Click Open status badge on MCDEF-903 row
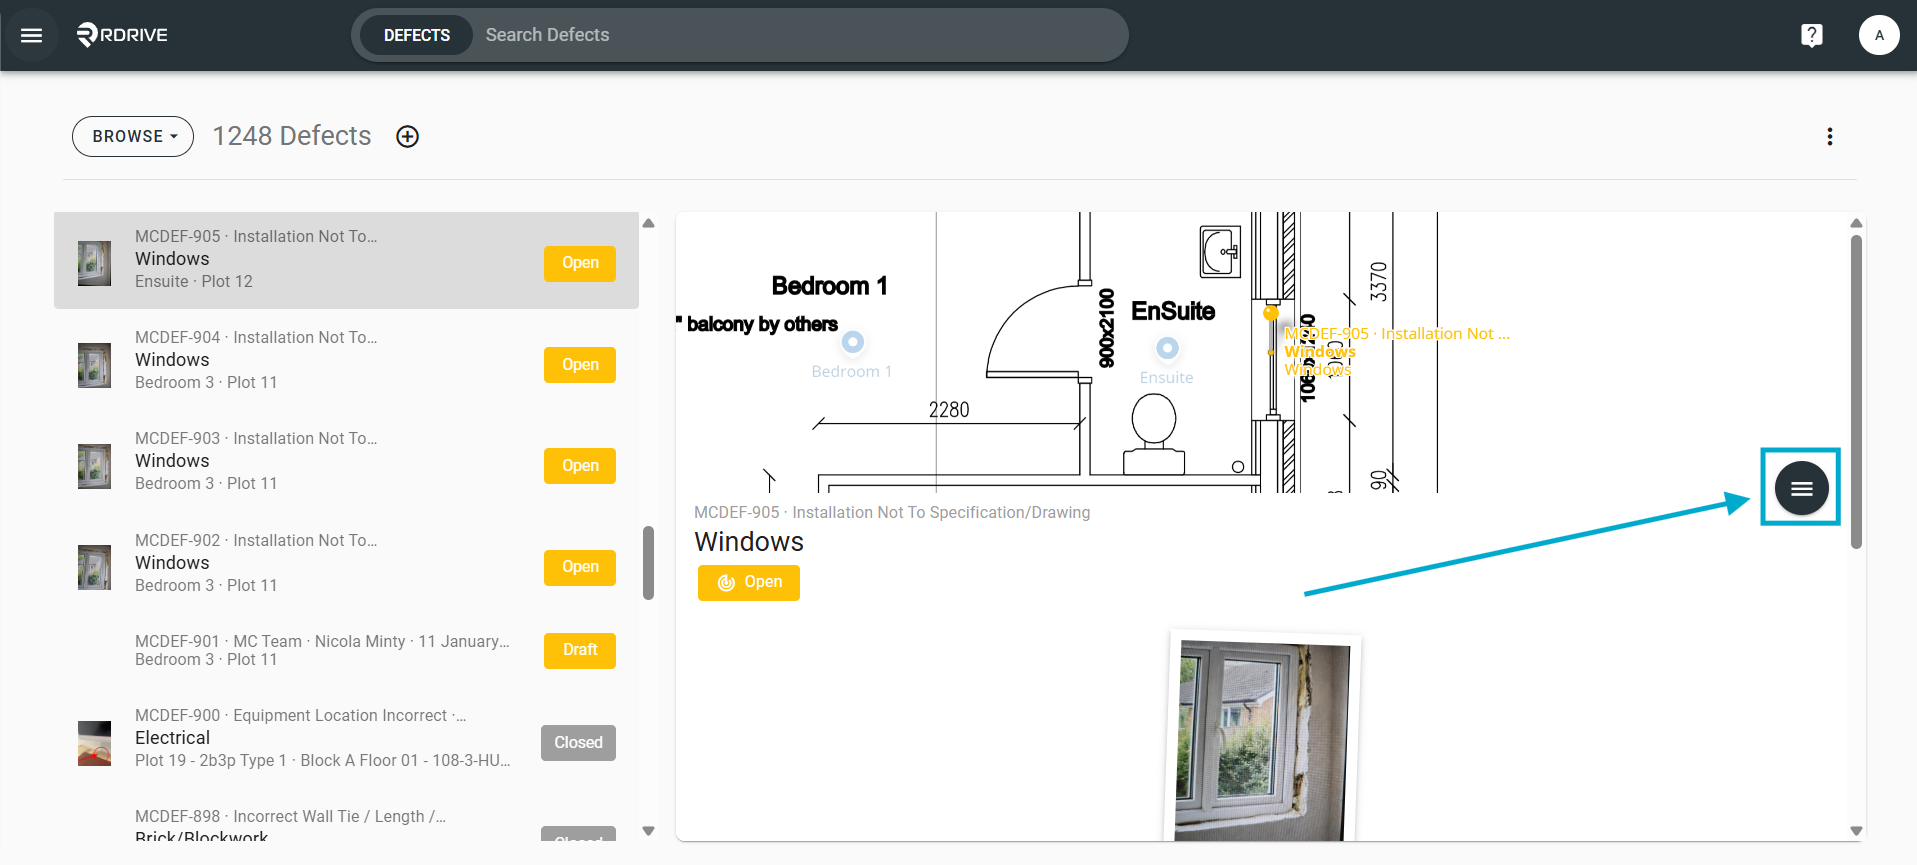This screenshot has height=865, width=1917. click(x=580, y=466)
